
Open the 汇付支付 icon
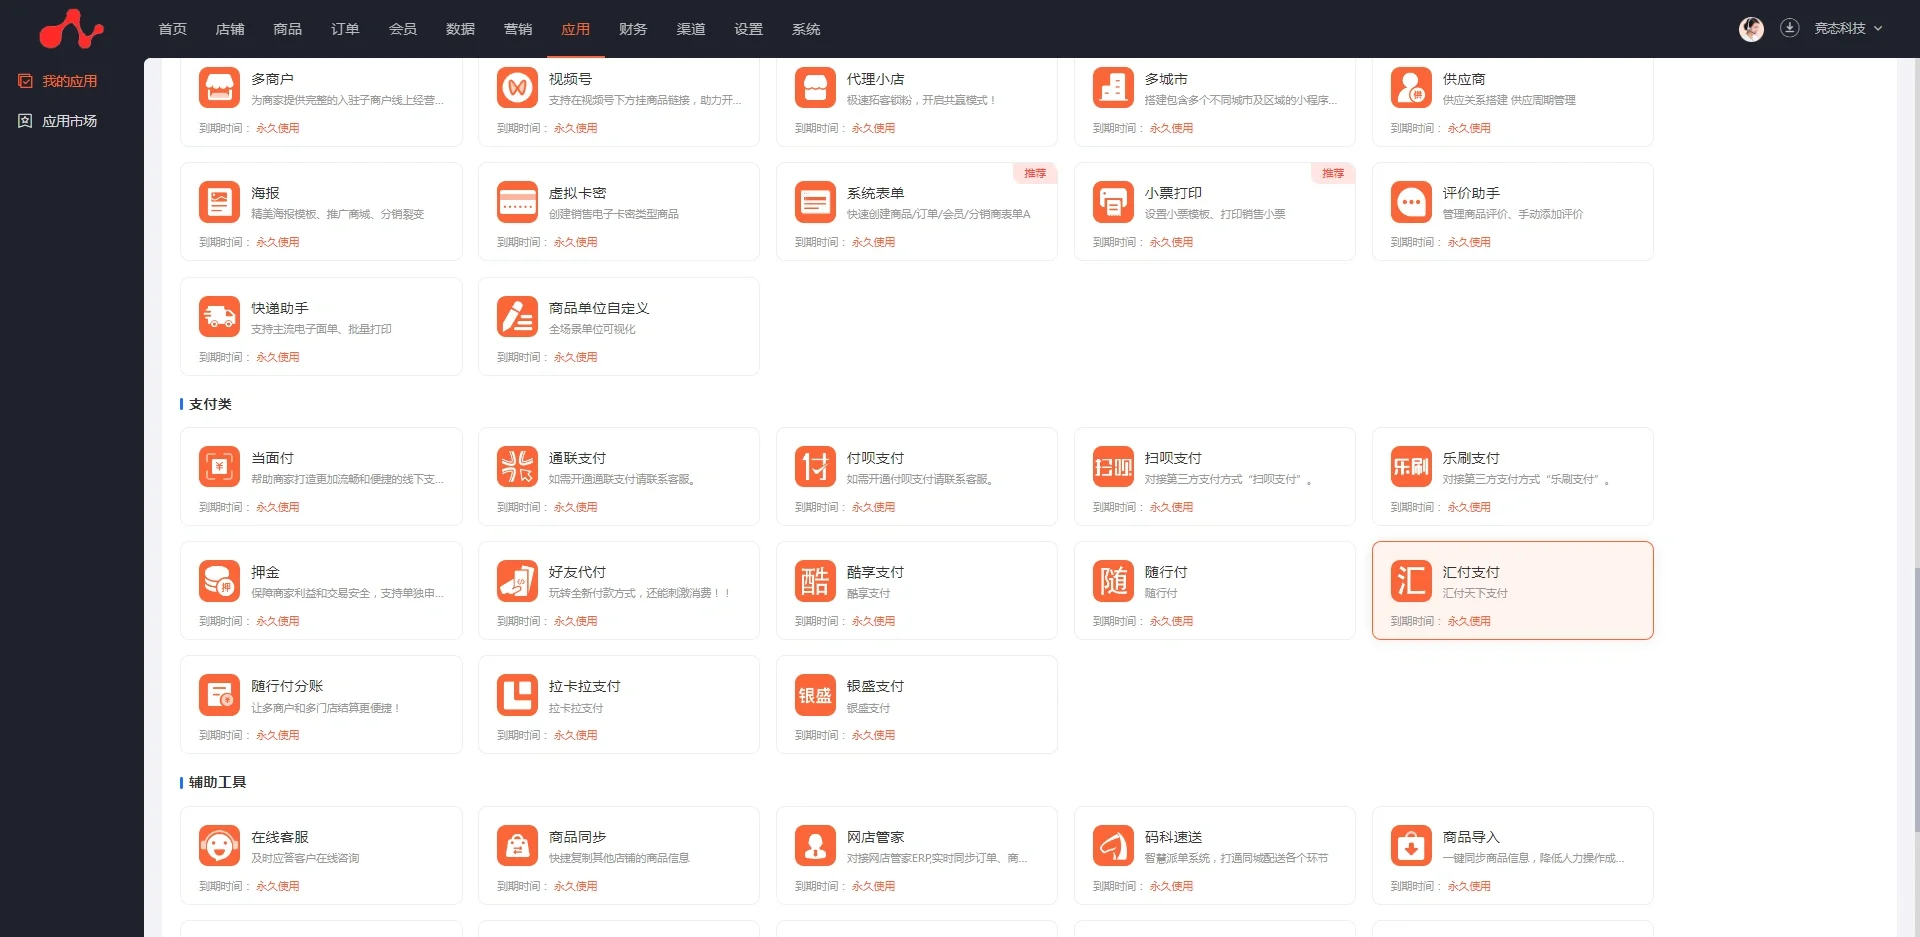tap(1411, 581)
